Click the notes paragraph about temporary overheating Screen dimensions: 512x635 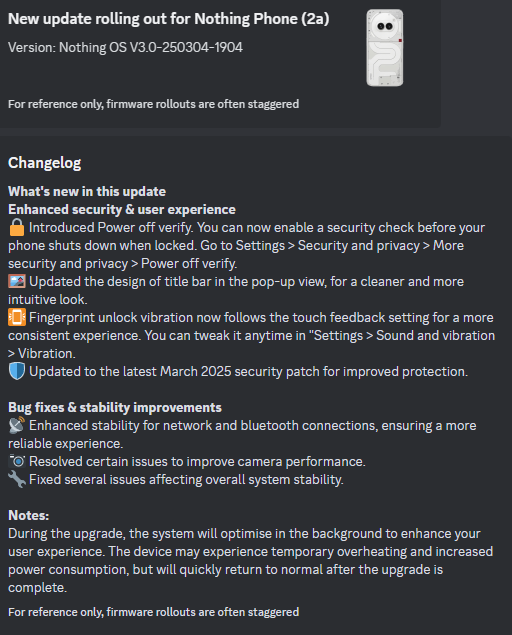pyautogui.click(x=250, y=560)
